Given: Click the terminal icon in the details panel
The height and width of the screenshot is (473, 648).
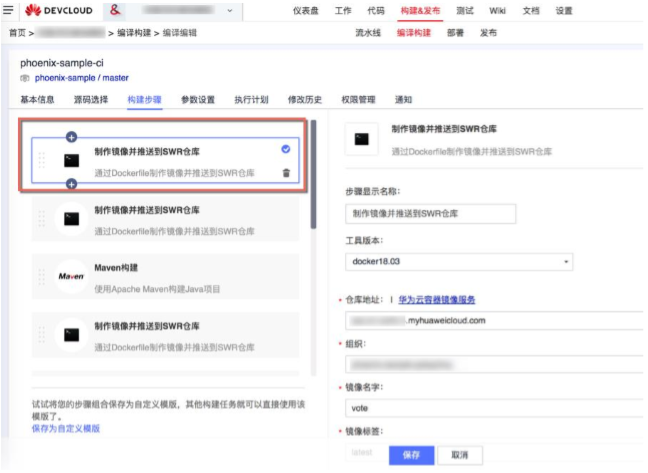Looking at the screenshot, I should pos(362,139).
